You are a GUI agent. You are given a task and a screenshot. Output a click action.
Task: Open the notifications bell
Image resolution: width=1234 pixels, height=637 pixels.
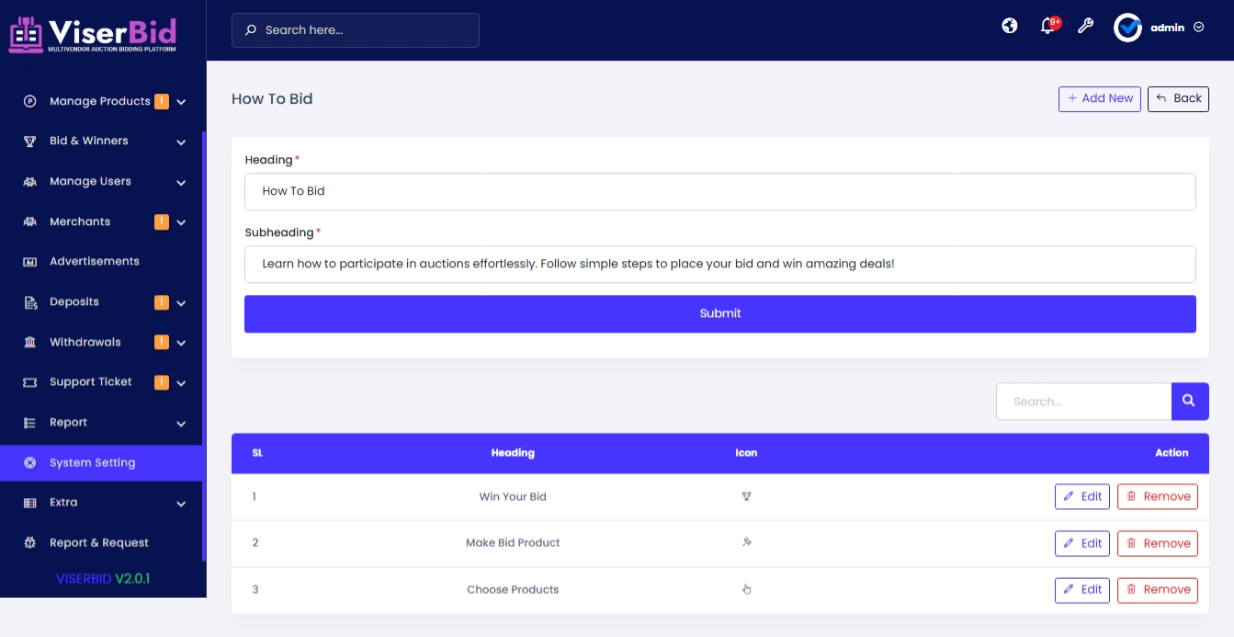click(1048, 26)
